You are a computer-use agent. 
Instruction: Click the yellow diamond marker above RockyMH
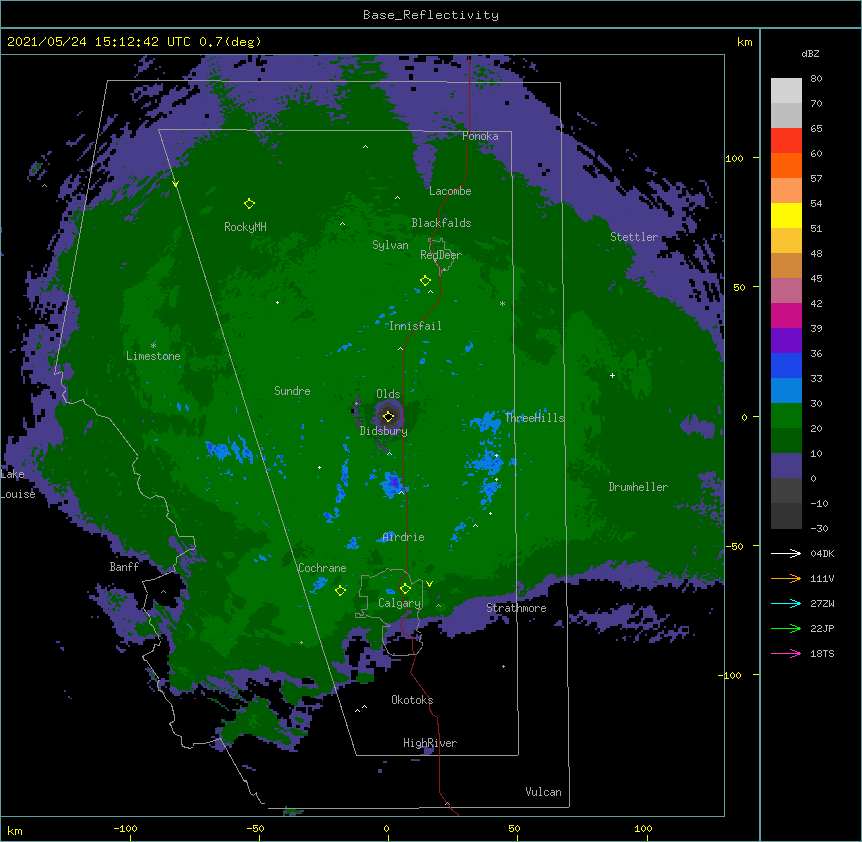point(249,204)
